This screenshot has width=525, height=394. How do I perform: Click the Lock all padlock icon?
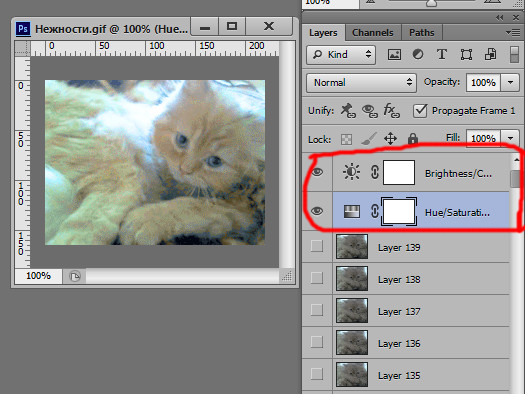[x=413, y=138]
